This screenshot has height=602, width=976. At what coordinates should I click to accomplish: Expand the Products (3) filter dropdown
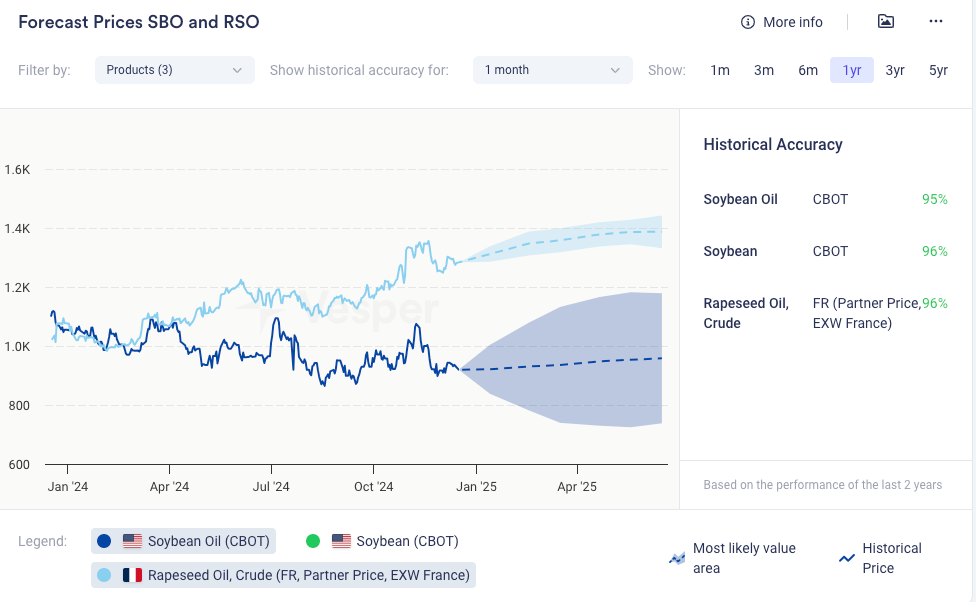[174, 70]
